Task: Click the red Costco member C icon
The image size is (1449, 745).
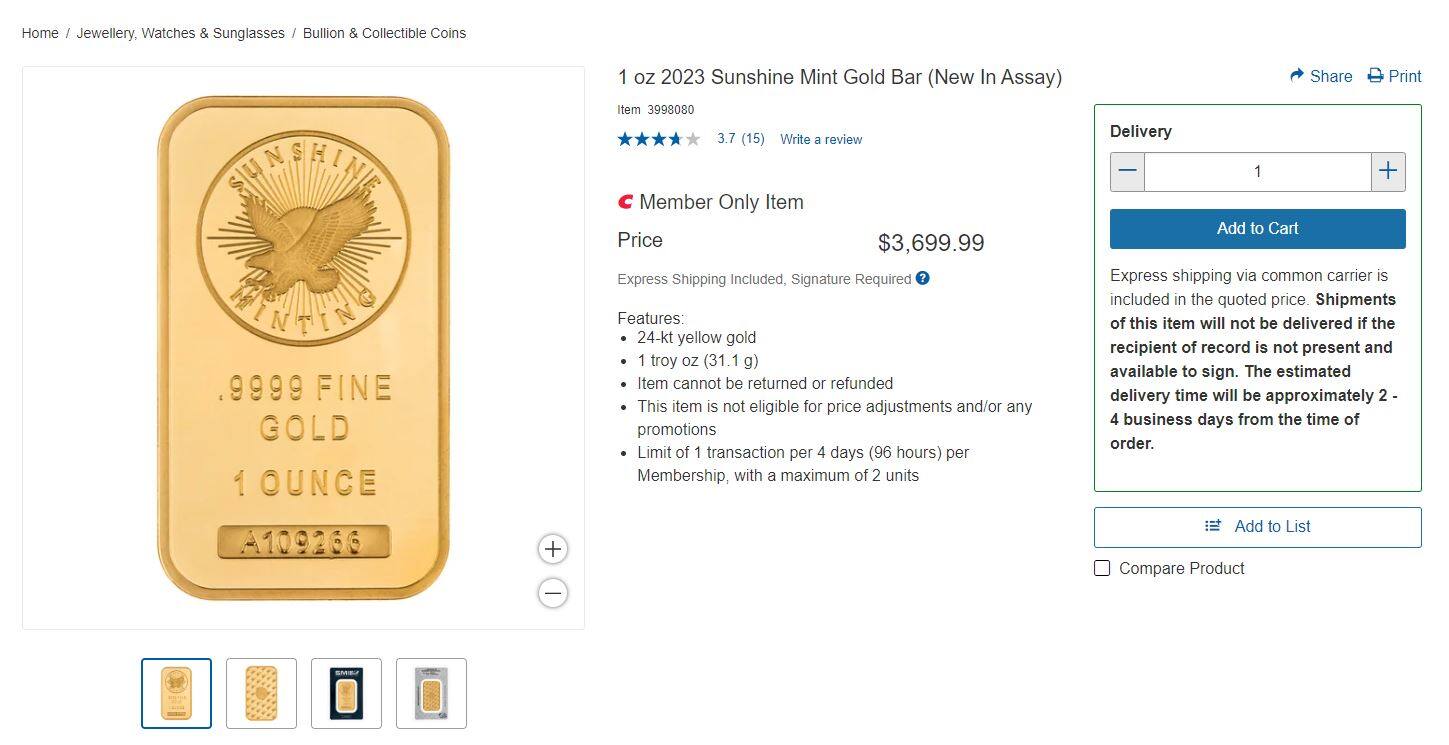Action: [625, 201]
